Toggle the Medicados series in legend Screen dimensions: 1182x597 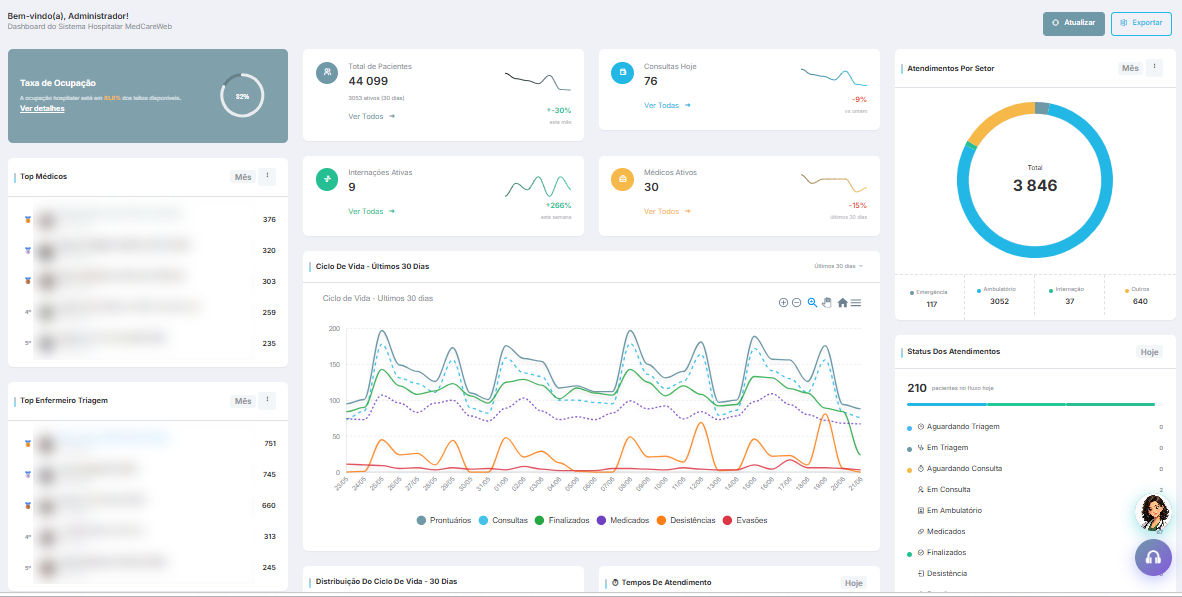623,520
